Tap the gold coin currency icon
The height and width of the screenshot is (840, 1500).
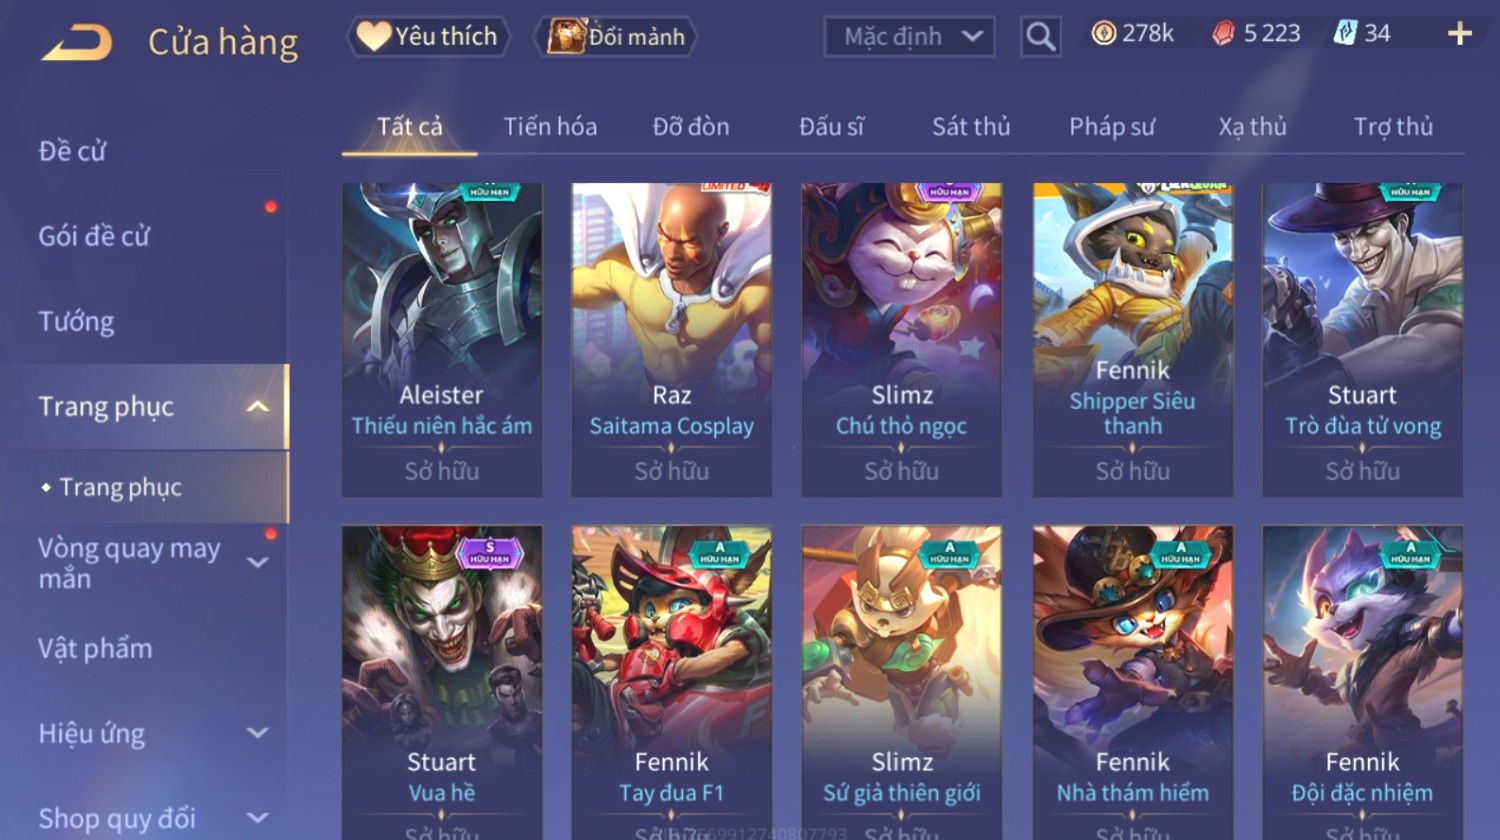(x=1103, y=34)
